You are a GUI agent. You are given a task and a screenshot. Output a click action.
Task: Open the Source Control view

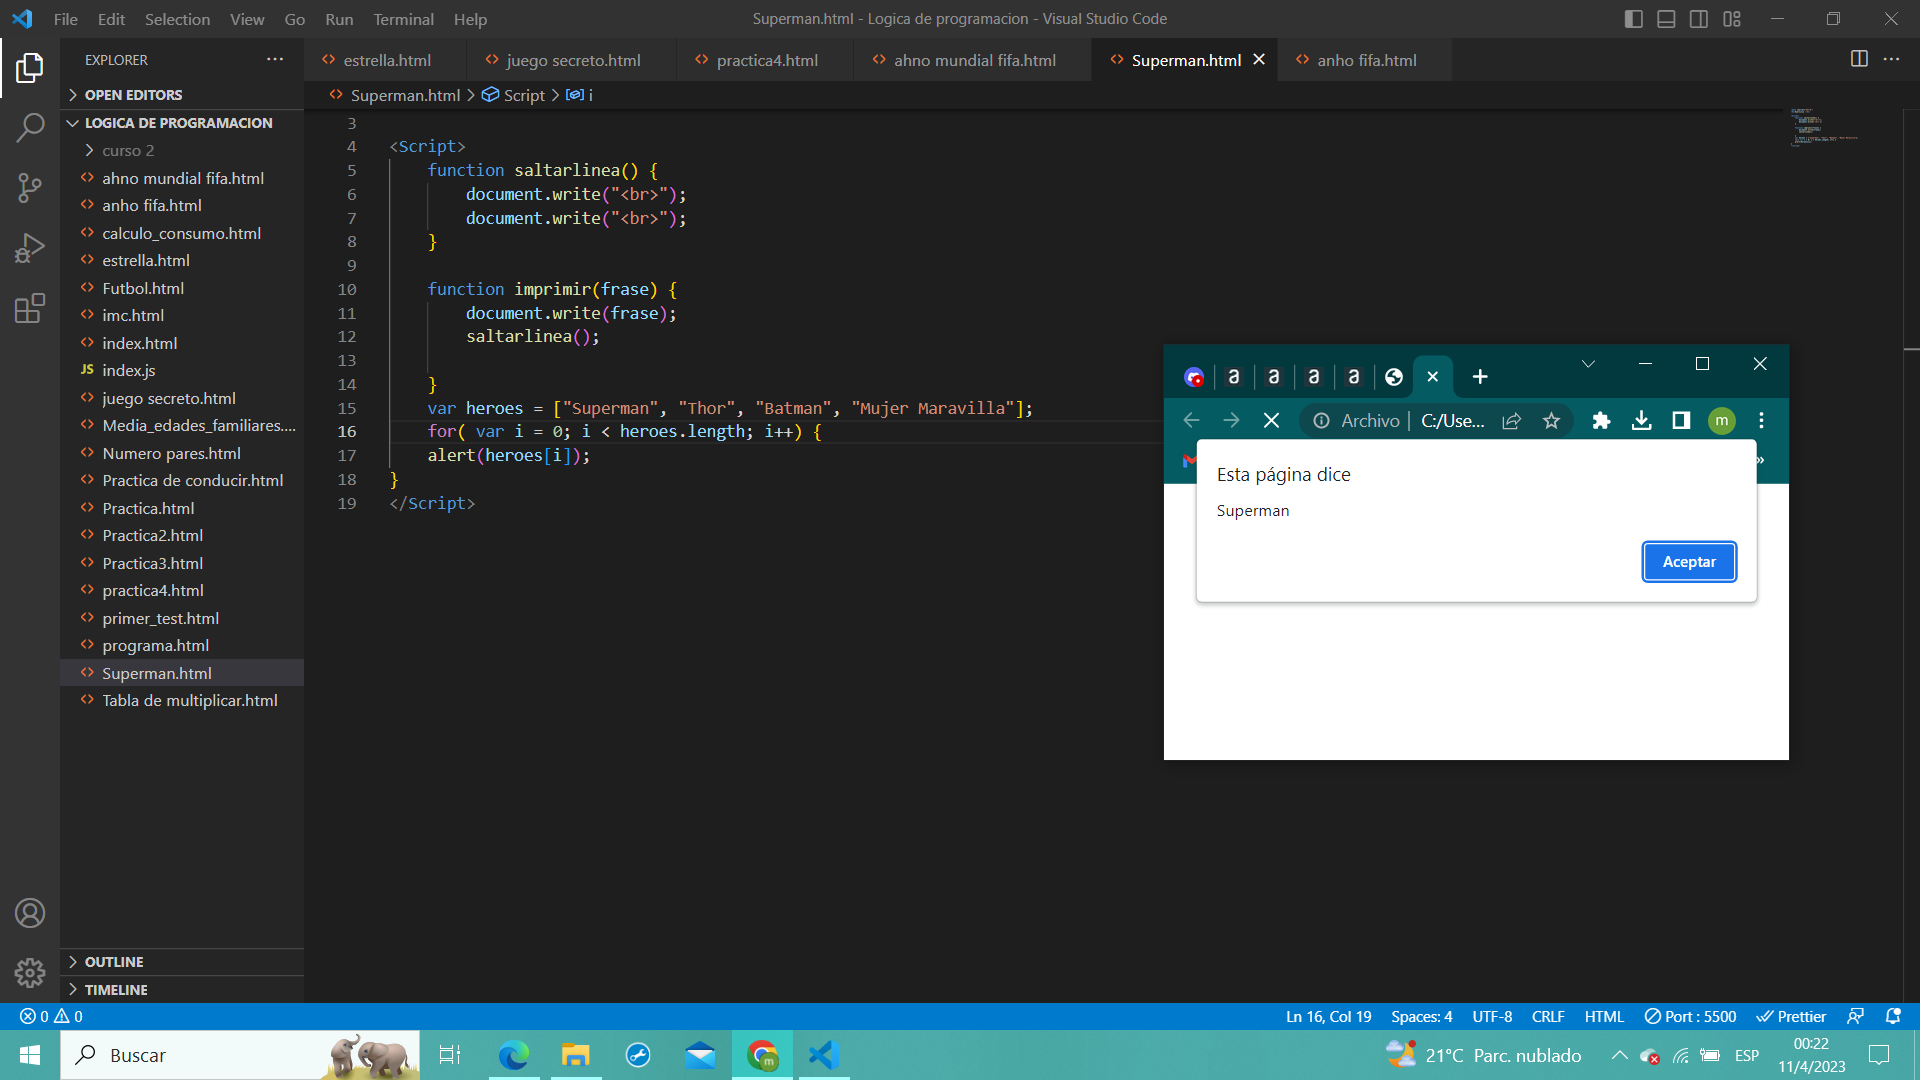point(30,187)
